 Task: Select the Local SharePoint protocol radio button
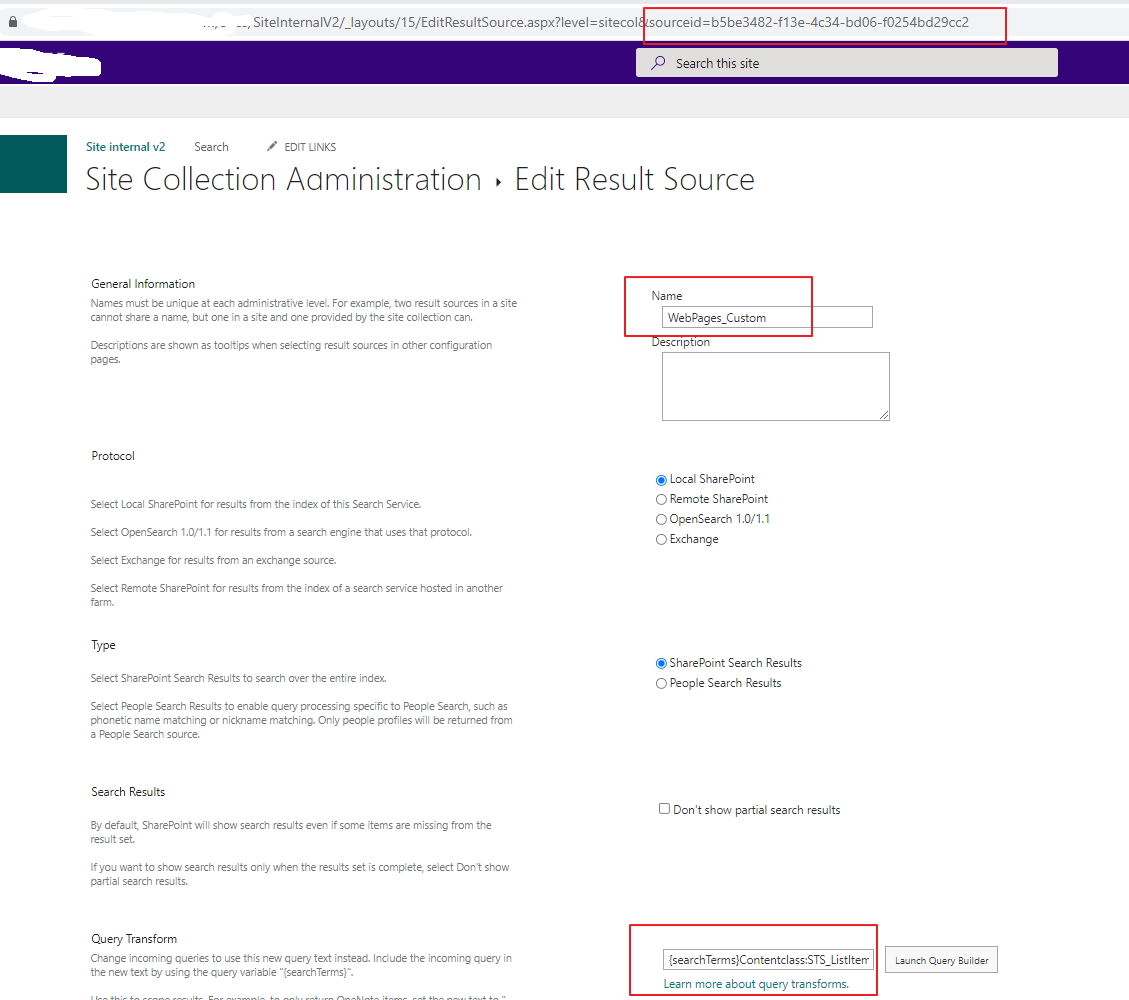pyautogui.click(x=660, y=479)
